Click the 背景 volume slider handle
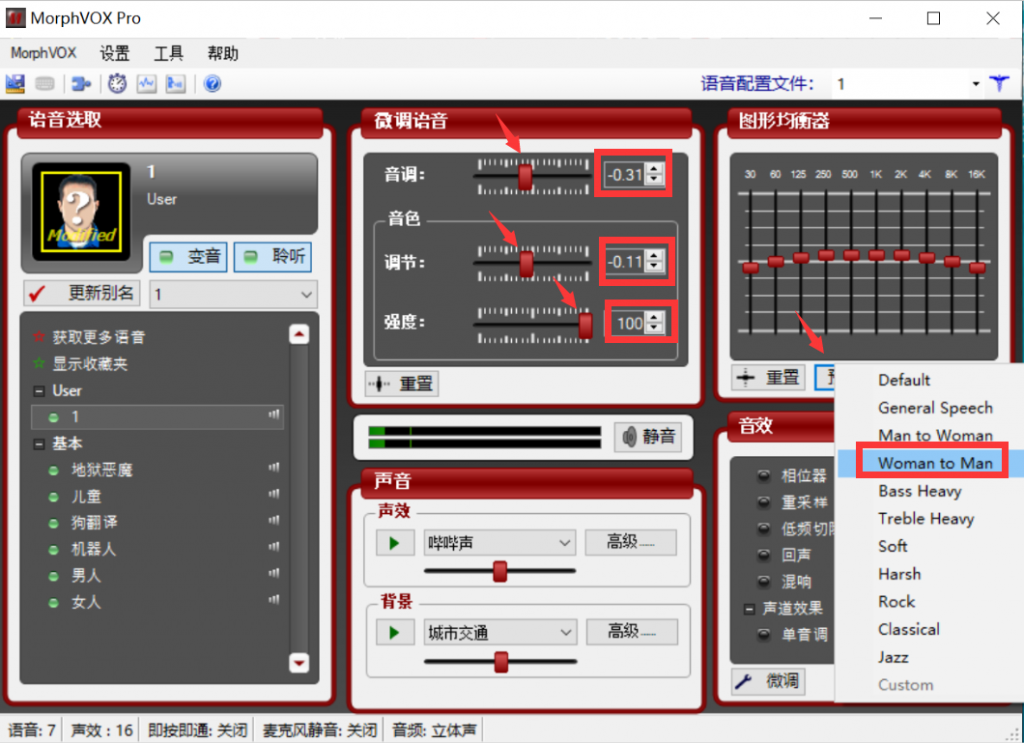The image size is (1024, 743). pyautogui.click(x=502, y=661)
